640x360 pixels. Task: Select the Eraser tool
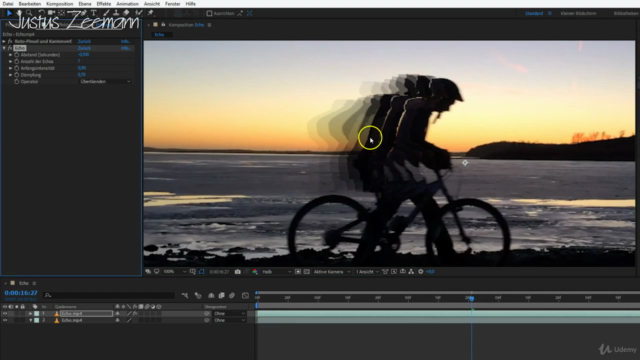(x=126, y=13)
